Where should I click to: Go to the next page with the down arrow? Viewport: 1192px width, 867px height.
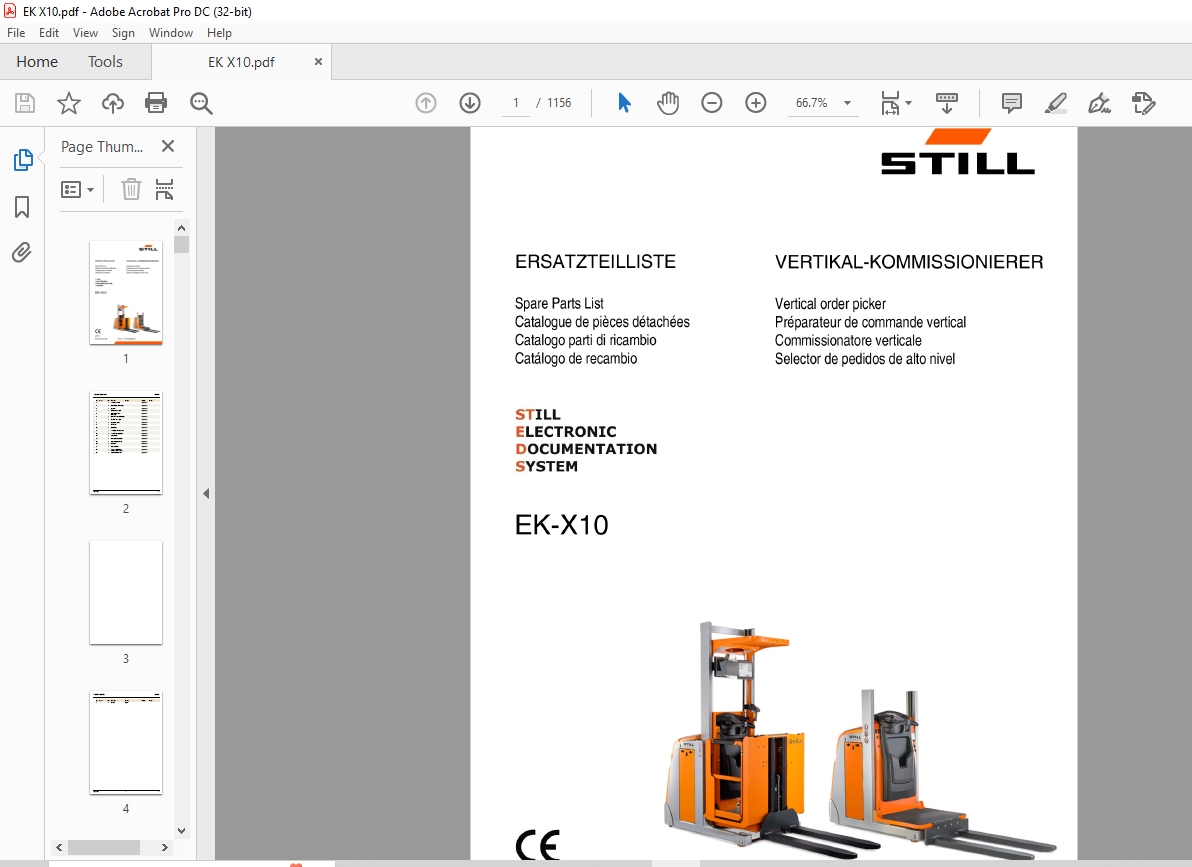pos(470,103)
